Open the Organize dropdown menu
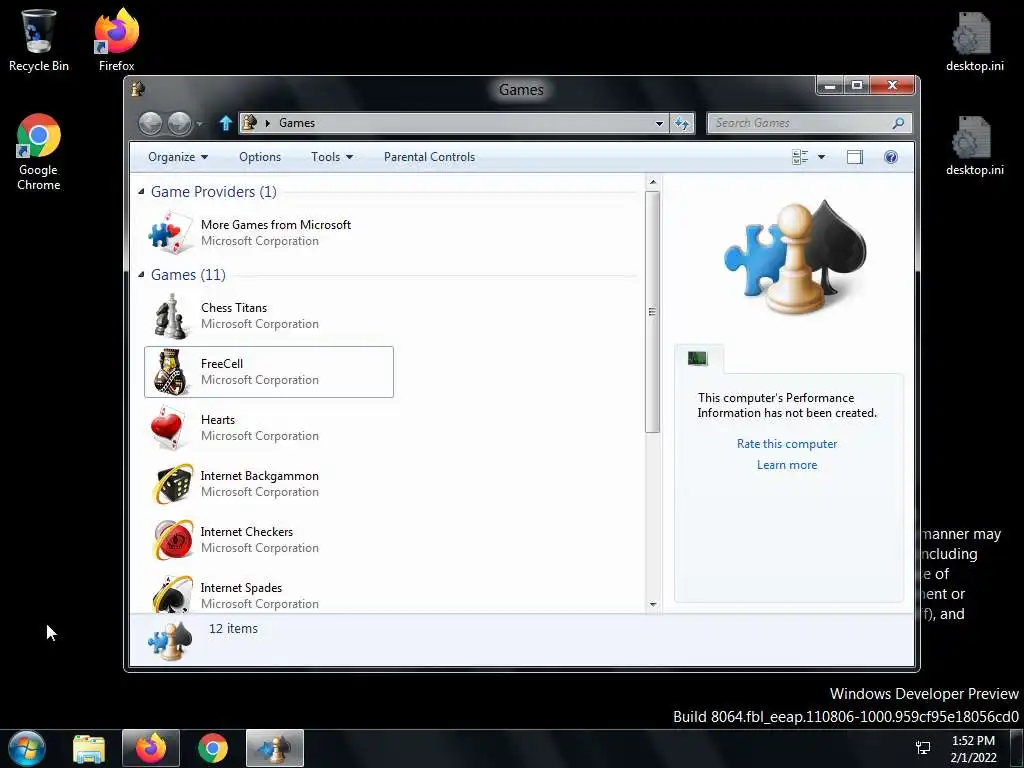 click(x=178, y=157)
